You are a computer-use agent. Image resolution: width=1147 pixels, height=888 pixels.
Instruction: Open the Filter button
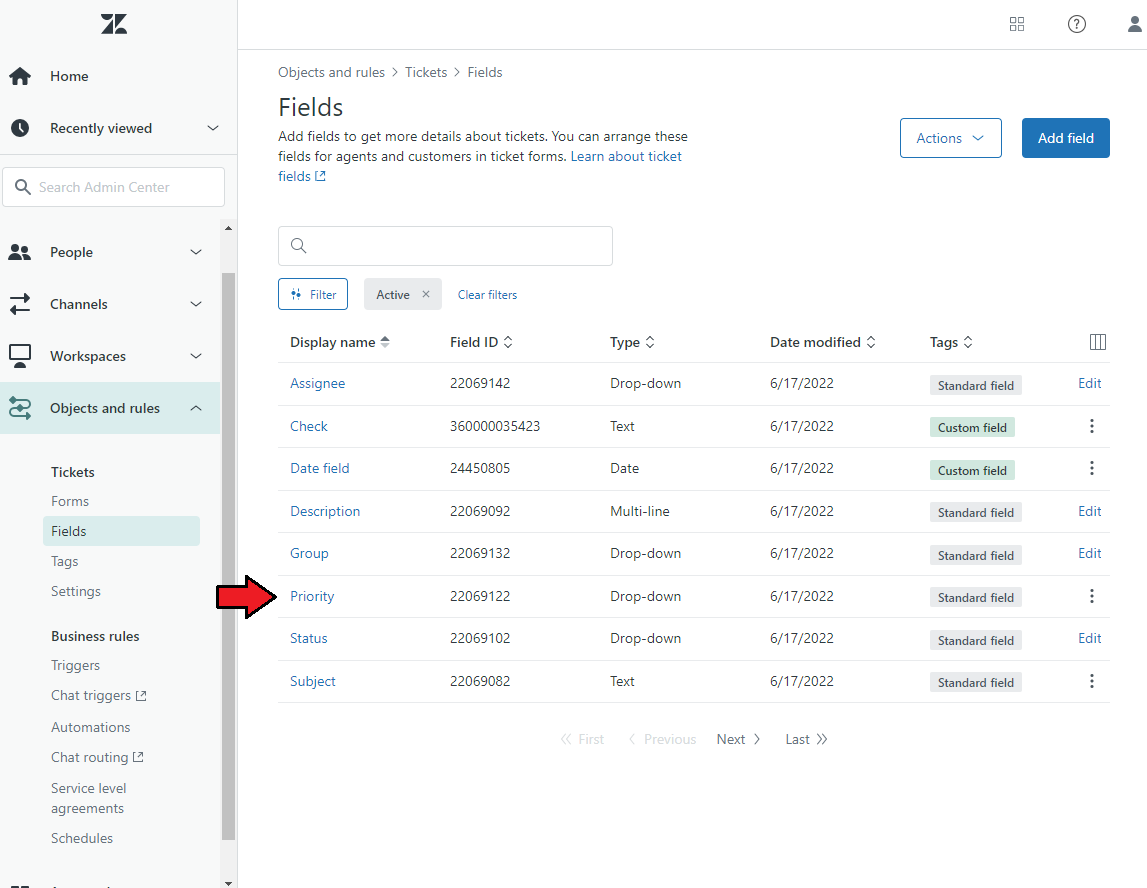tap(313, 294)
